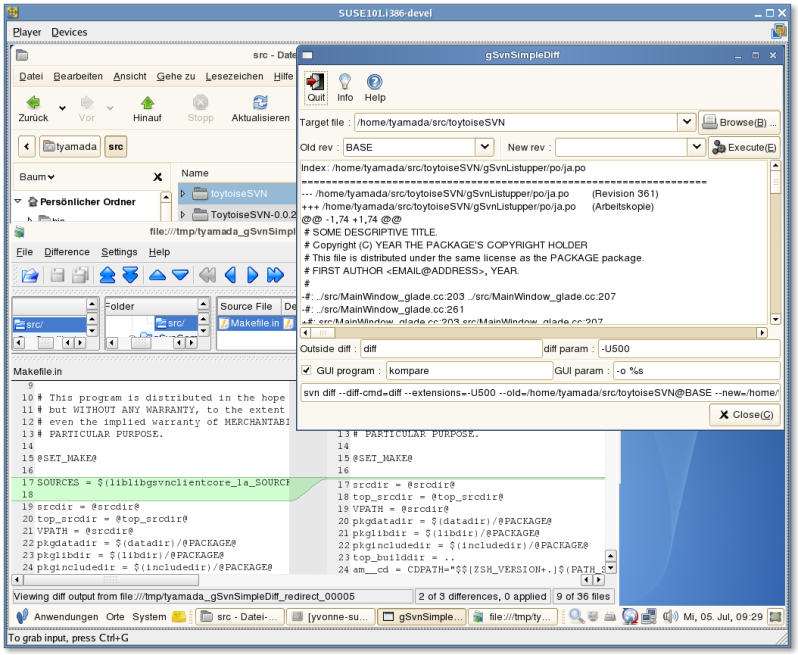Viewport: 798px width, 655px height.
Task: Click the diff param field with -U500
Action: click(689, 349)
